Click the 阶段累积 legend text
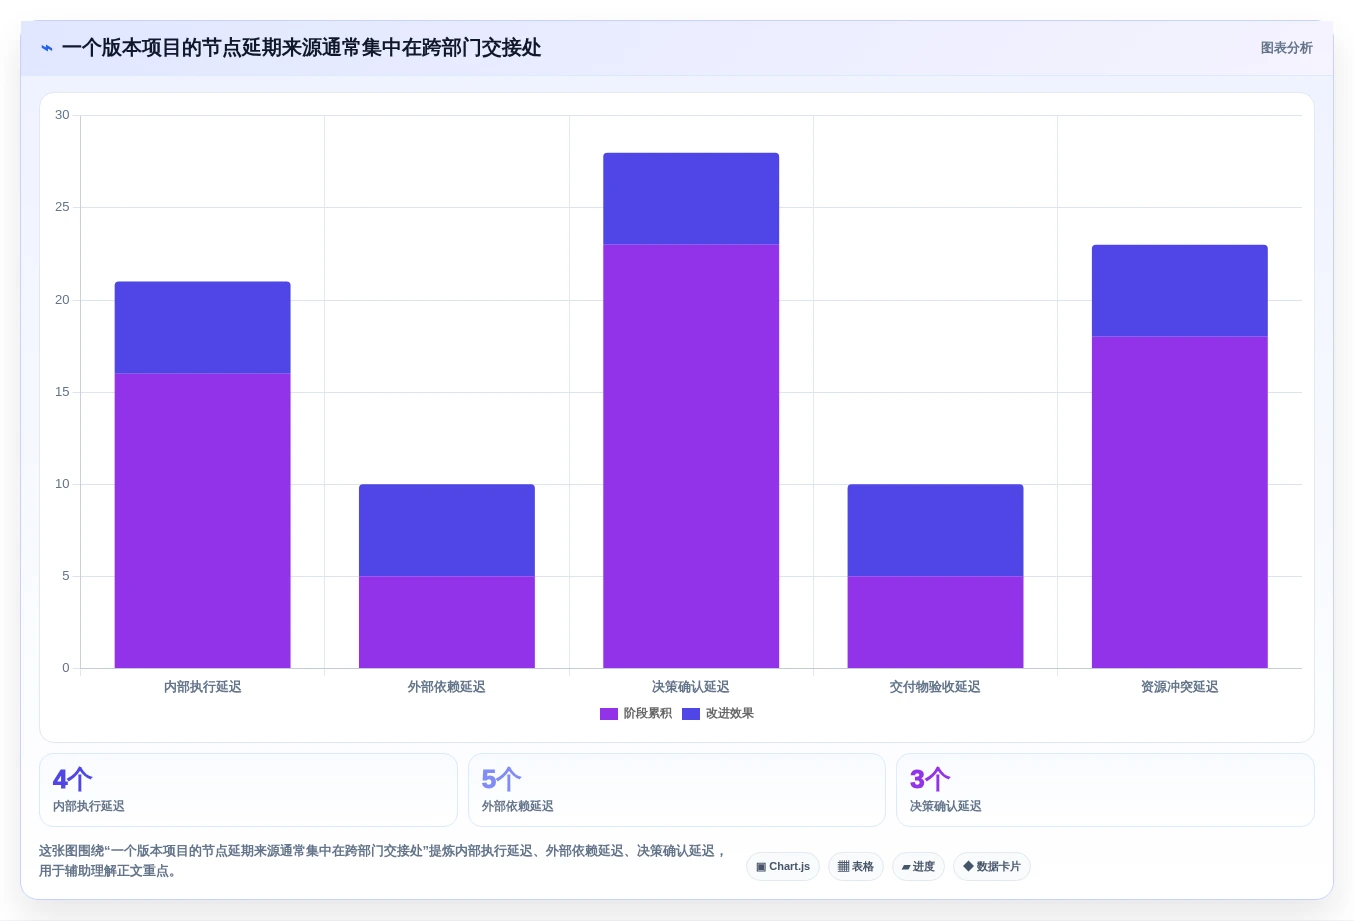Image resolution: width=1354 pixels, height=921 pixels. (x=648, y=714)
